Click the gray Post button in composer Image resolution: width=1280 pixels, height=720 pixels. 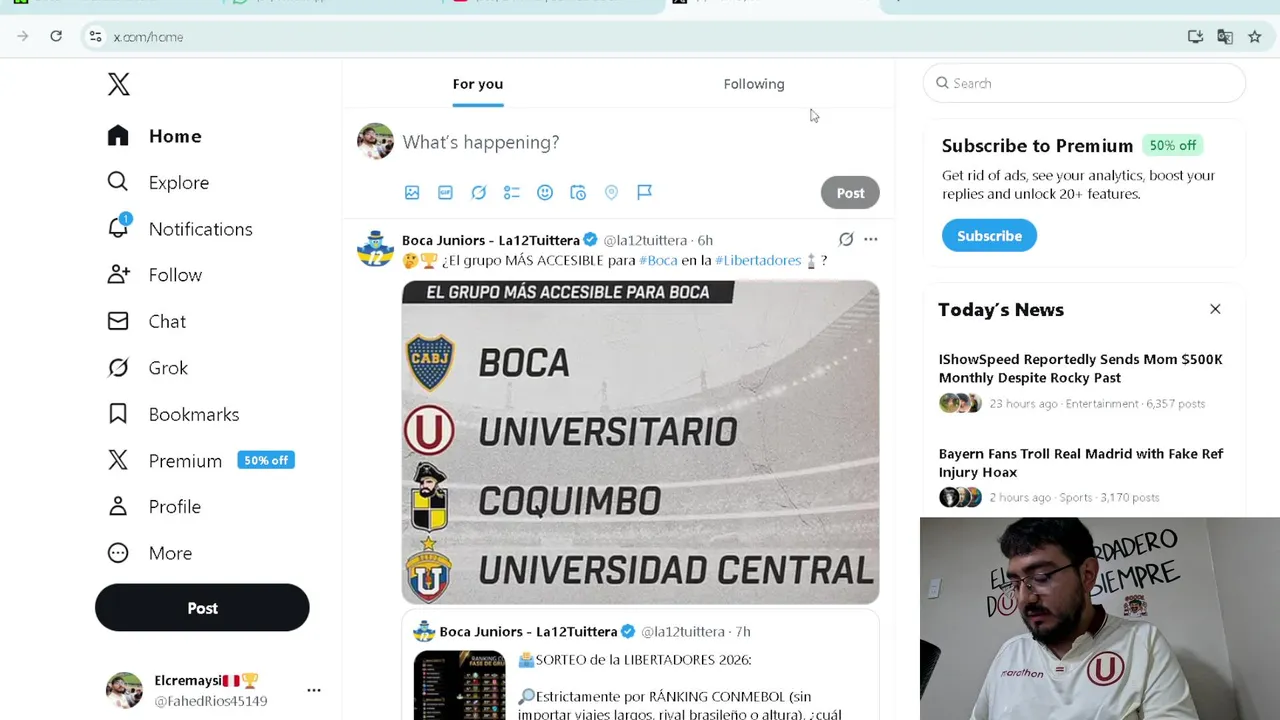(x=850, y=193)
